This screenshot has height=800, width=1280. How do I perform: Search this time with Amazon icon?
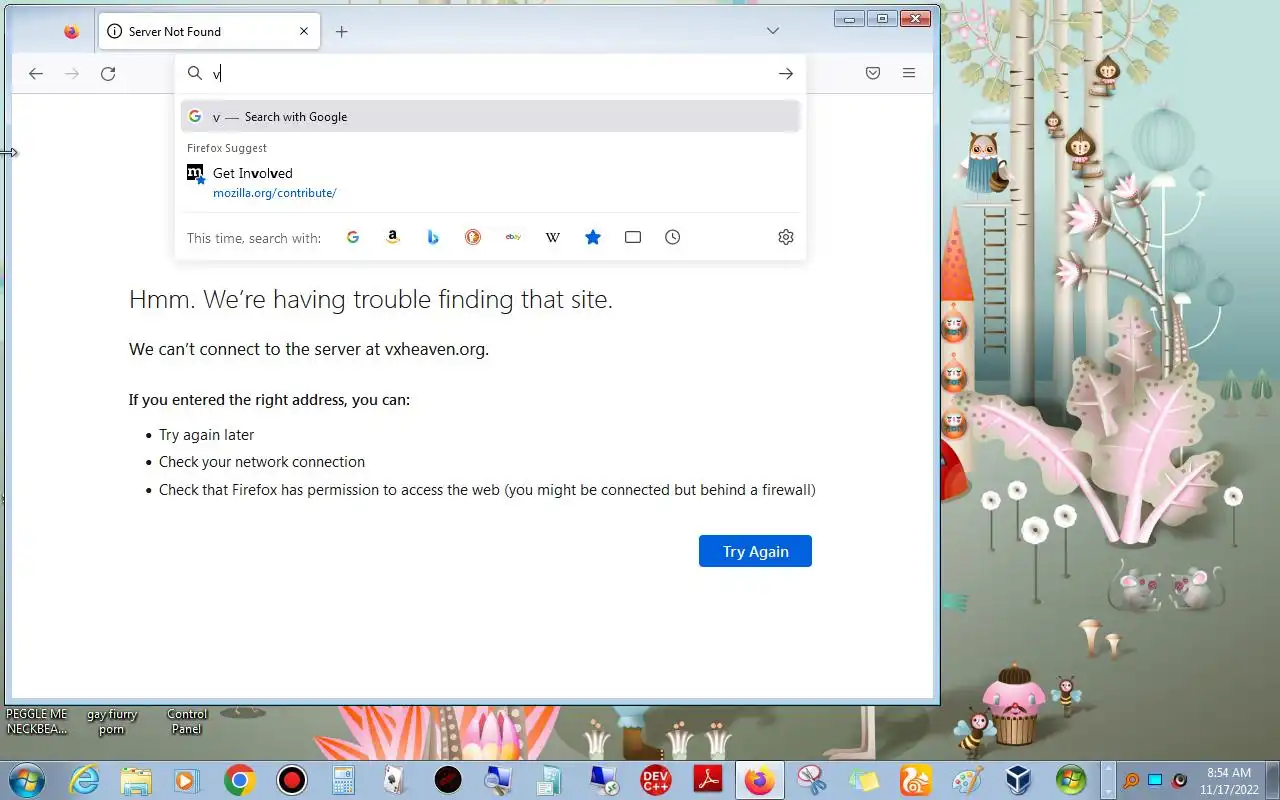click(393, 237)
